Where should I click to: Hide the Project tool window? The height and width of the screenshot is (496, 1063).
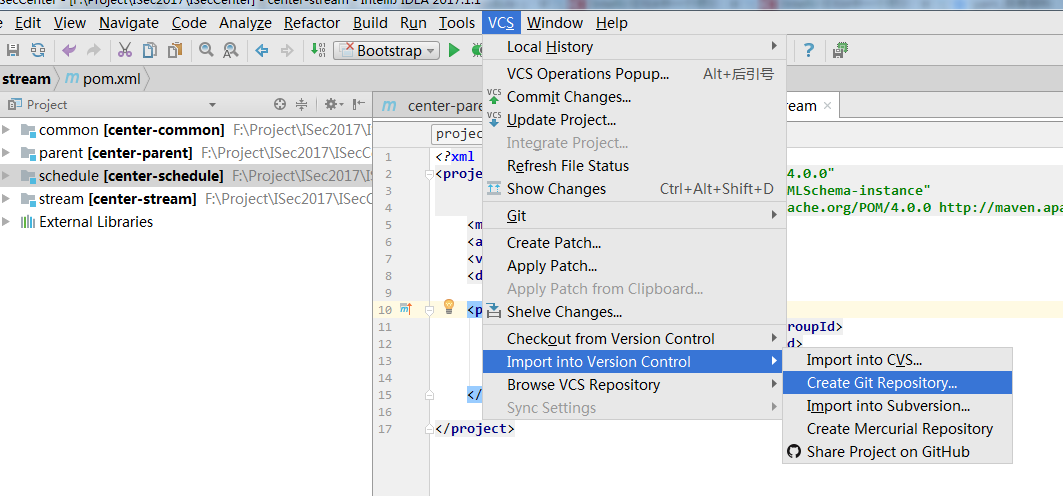(360, 104)
